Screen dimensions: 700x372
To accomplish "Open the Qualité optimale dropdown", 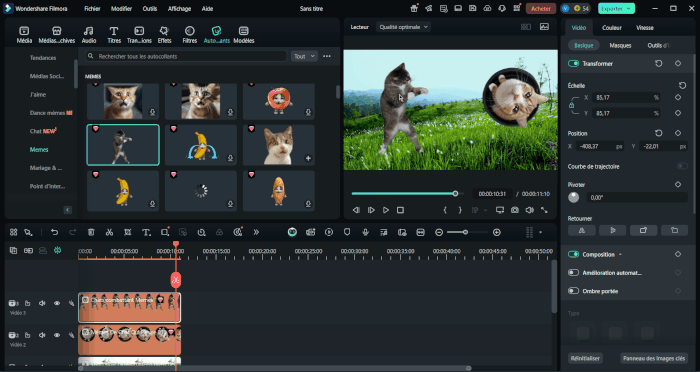I will coord(403,27).
